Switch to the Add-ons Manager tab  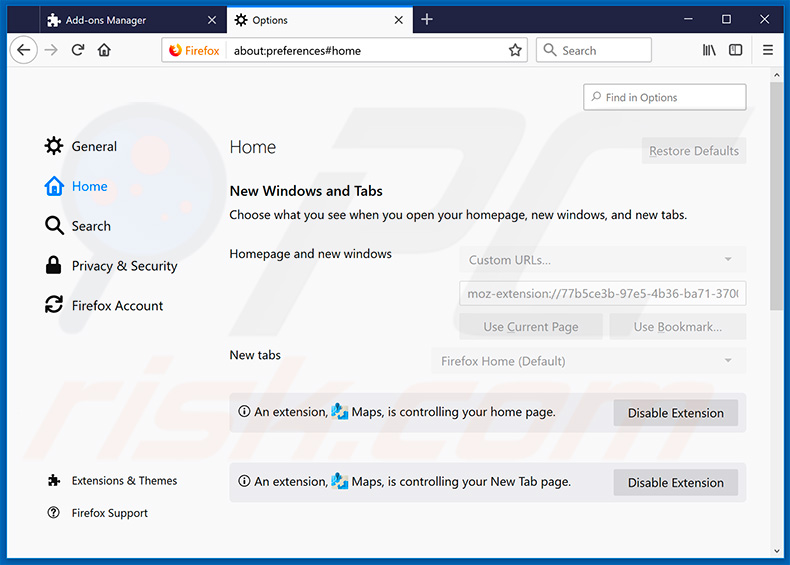pyautogui.click(x=133, y=20)
